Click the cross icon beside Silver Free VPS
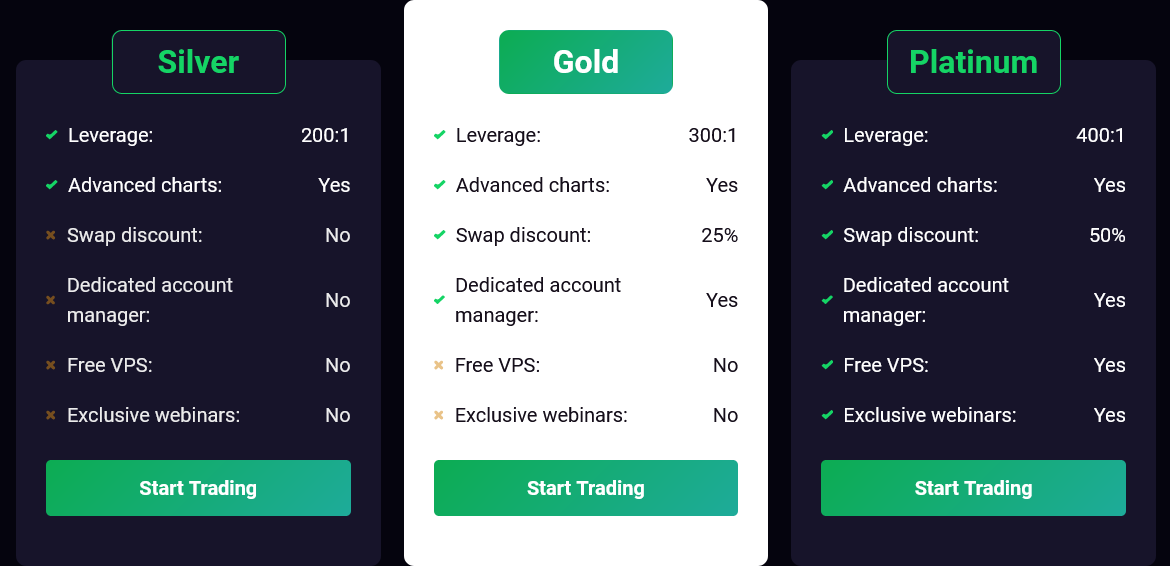Screen dimensions: 1170x566 tap(51, 365)
